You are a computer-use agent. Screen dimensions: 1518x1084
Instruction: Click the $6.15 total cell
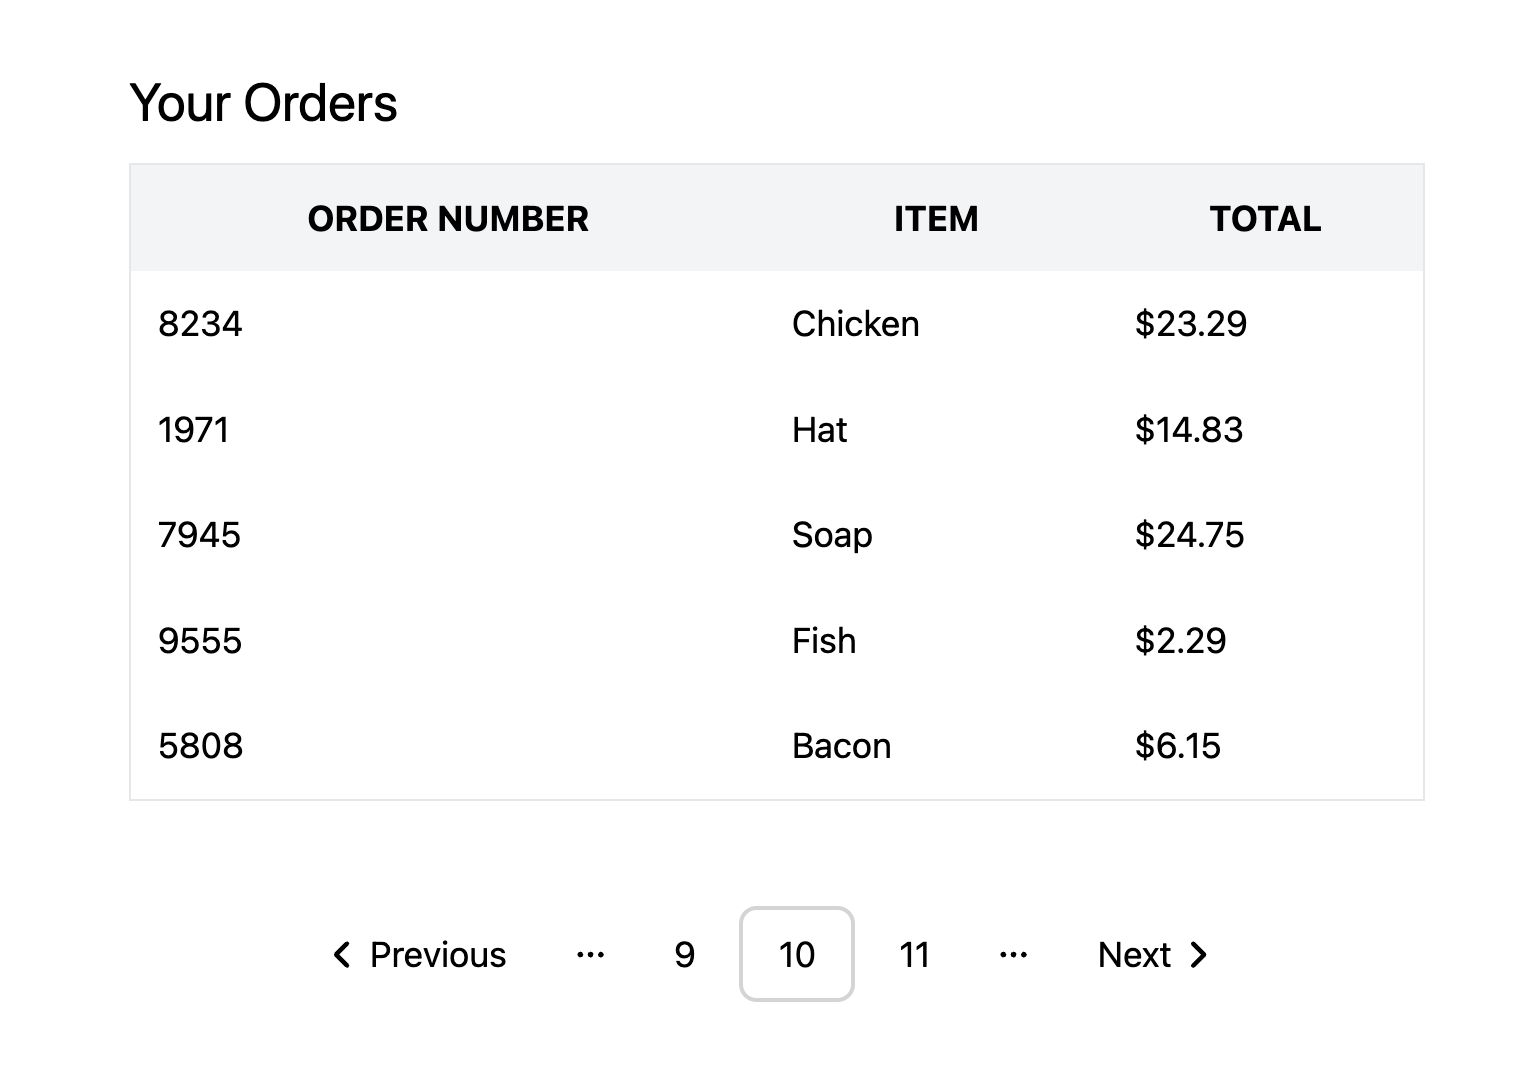point(1177,746)
